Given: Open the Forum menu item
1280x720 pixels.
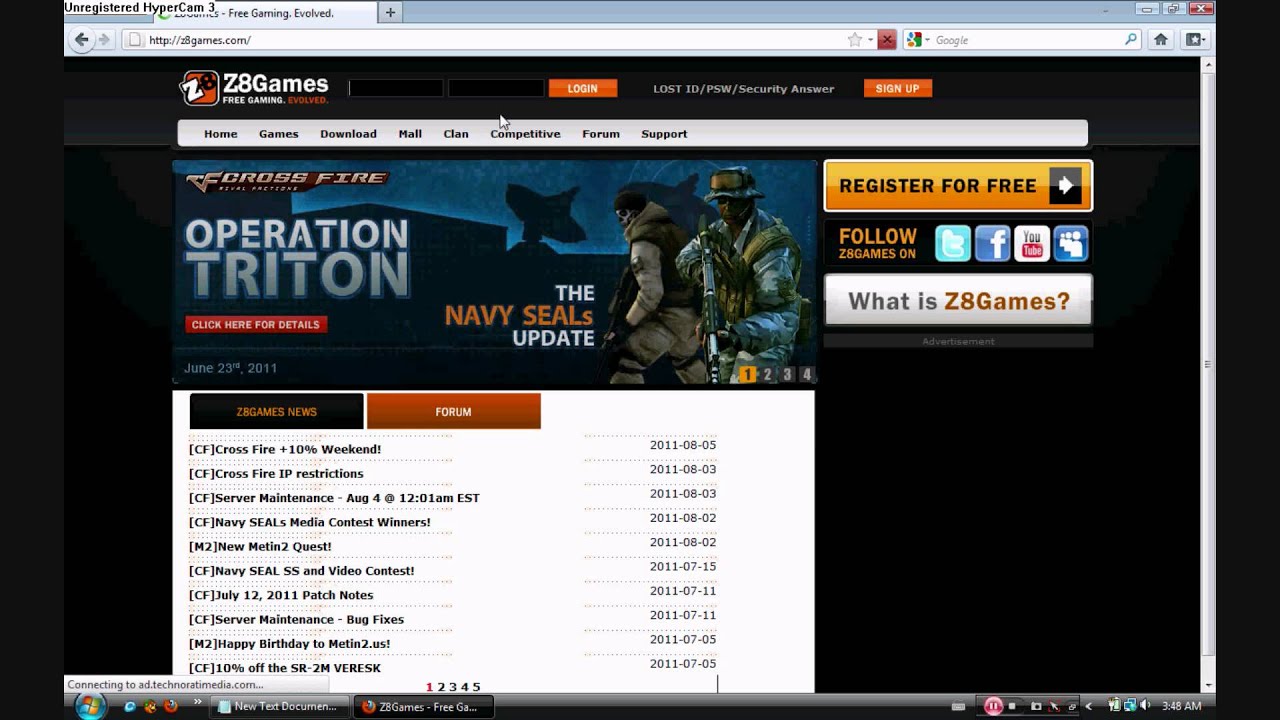Looking at the screenshot, I should (601, 134).
